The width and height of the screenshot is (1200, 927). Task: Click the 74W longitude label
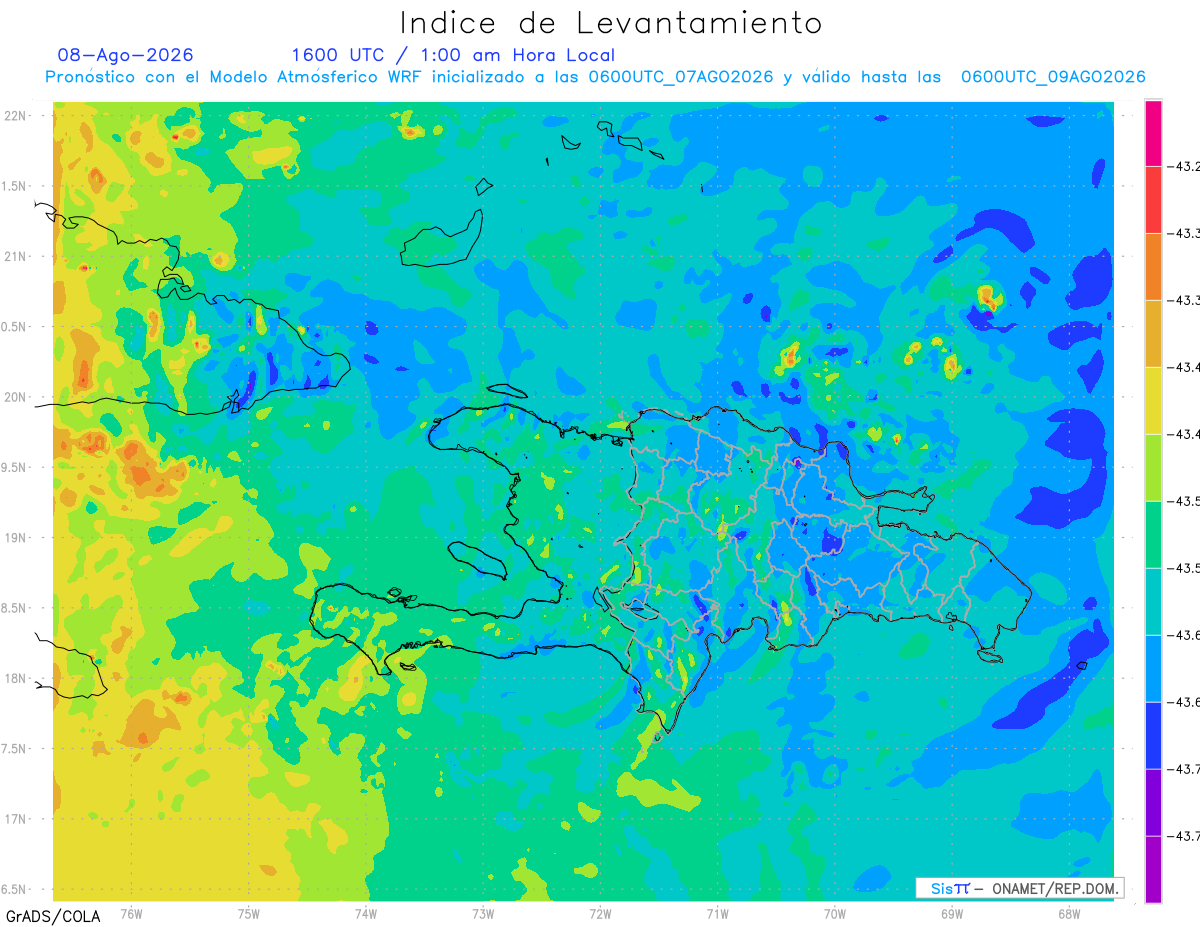pos(366,913)
